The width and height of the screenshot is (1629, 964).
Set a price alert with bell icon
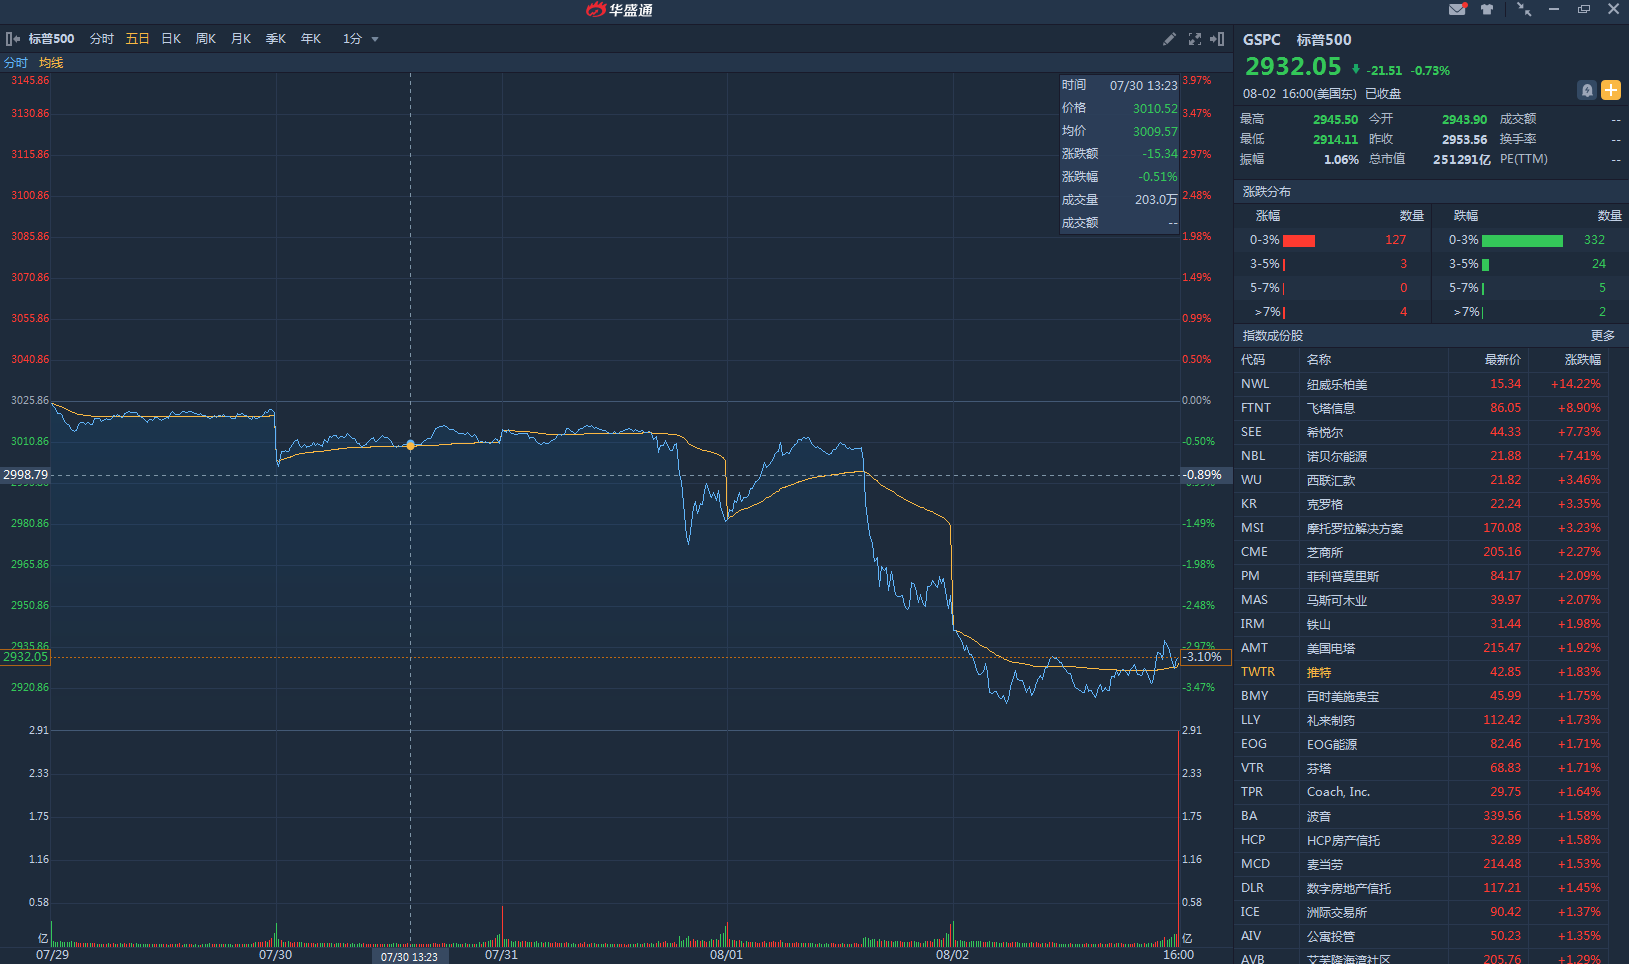tap(1587, 90)
